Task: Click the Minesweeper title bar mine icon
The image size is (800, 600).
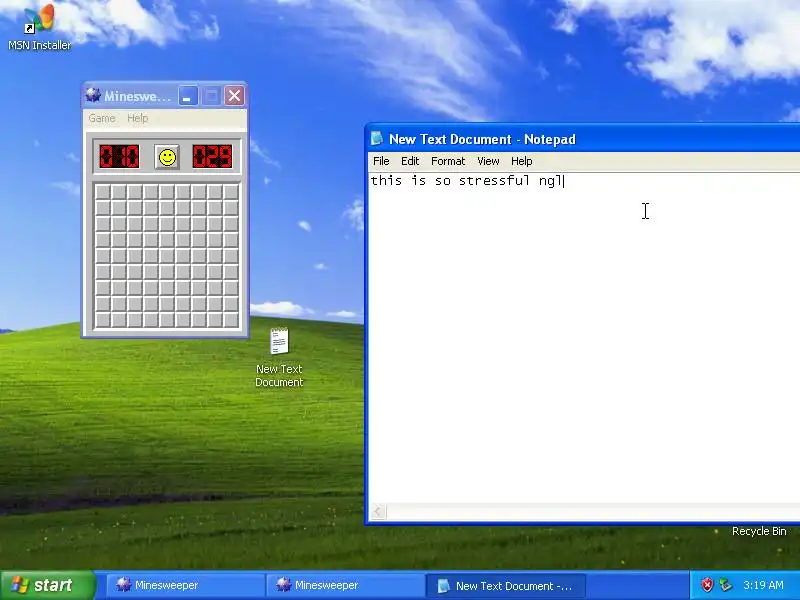Action: (93, 95)
